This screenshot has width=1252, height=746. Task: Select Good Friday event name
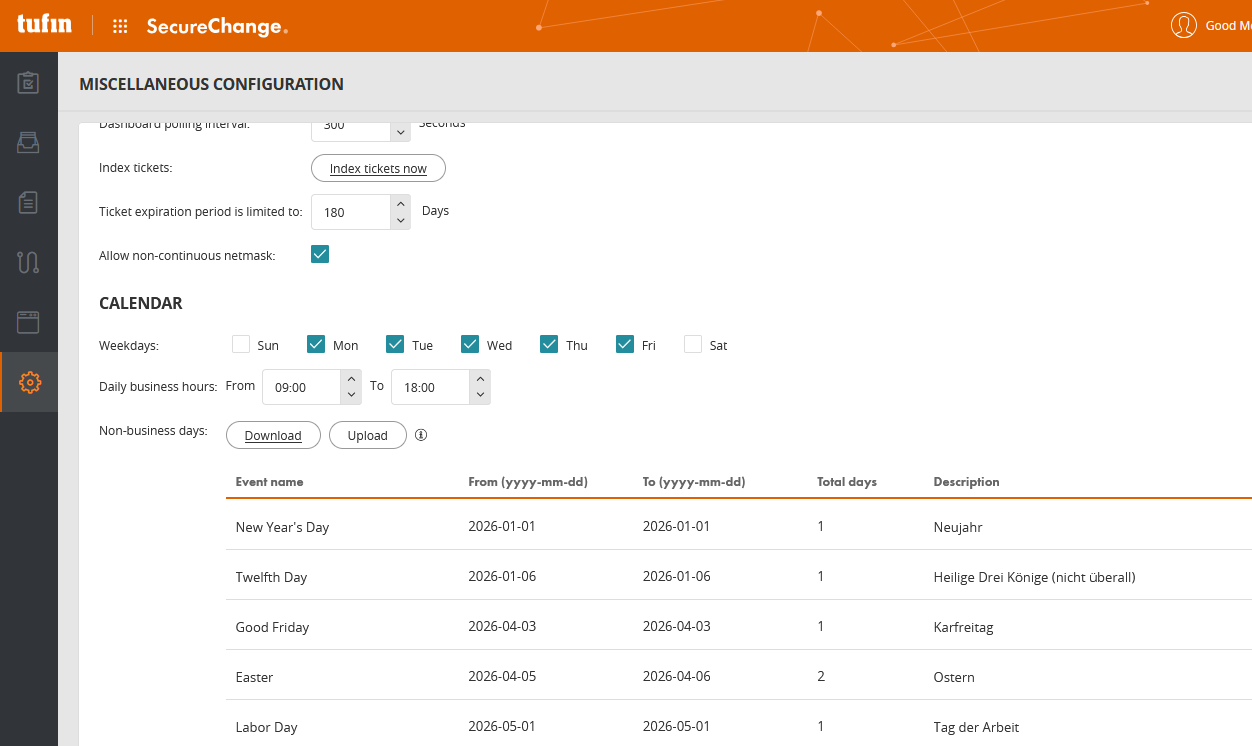pyautogui.click(x=272, y=627)
